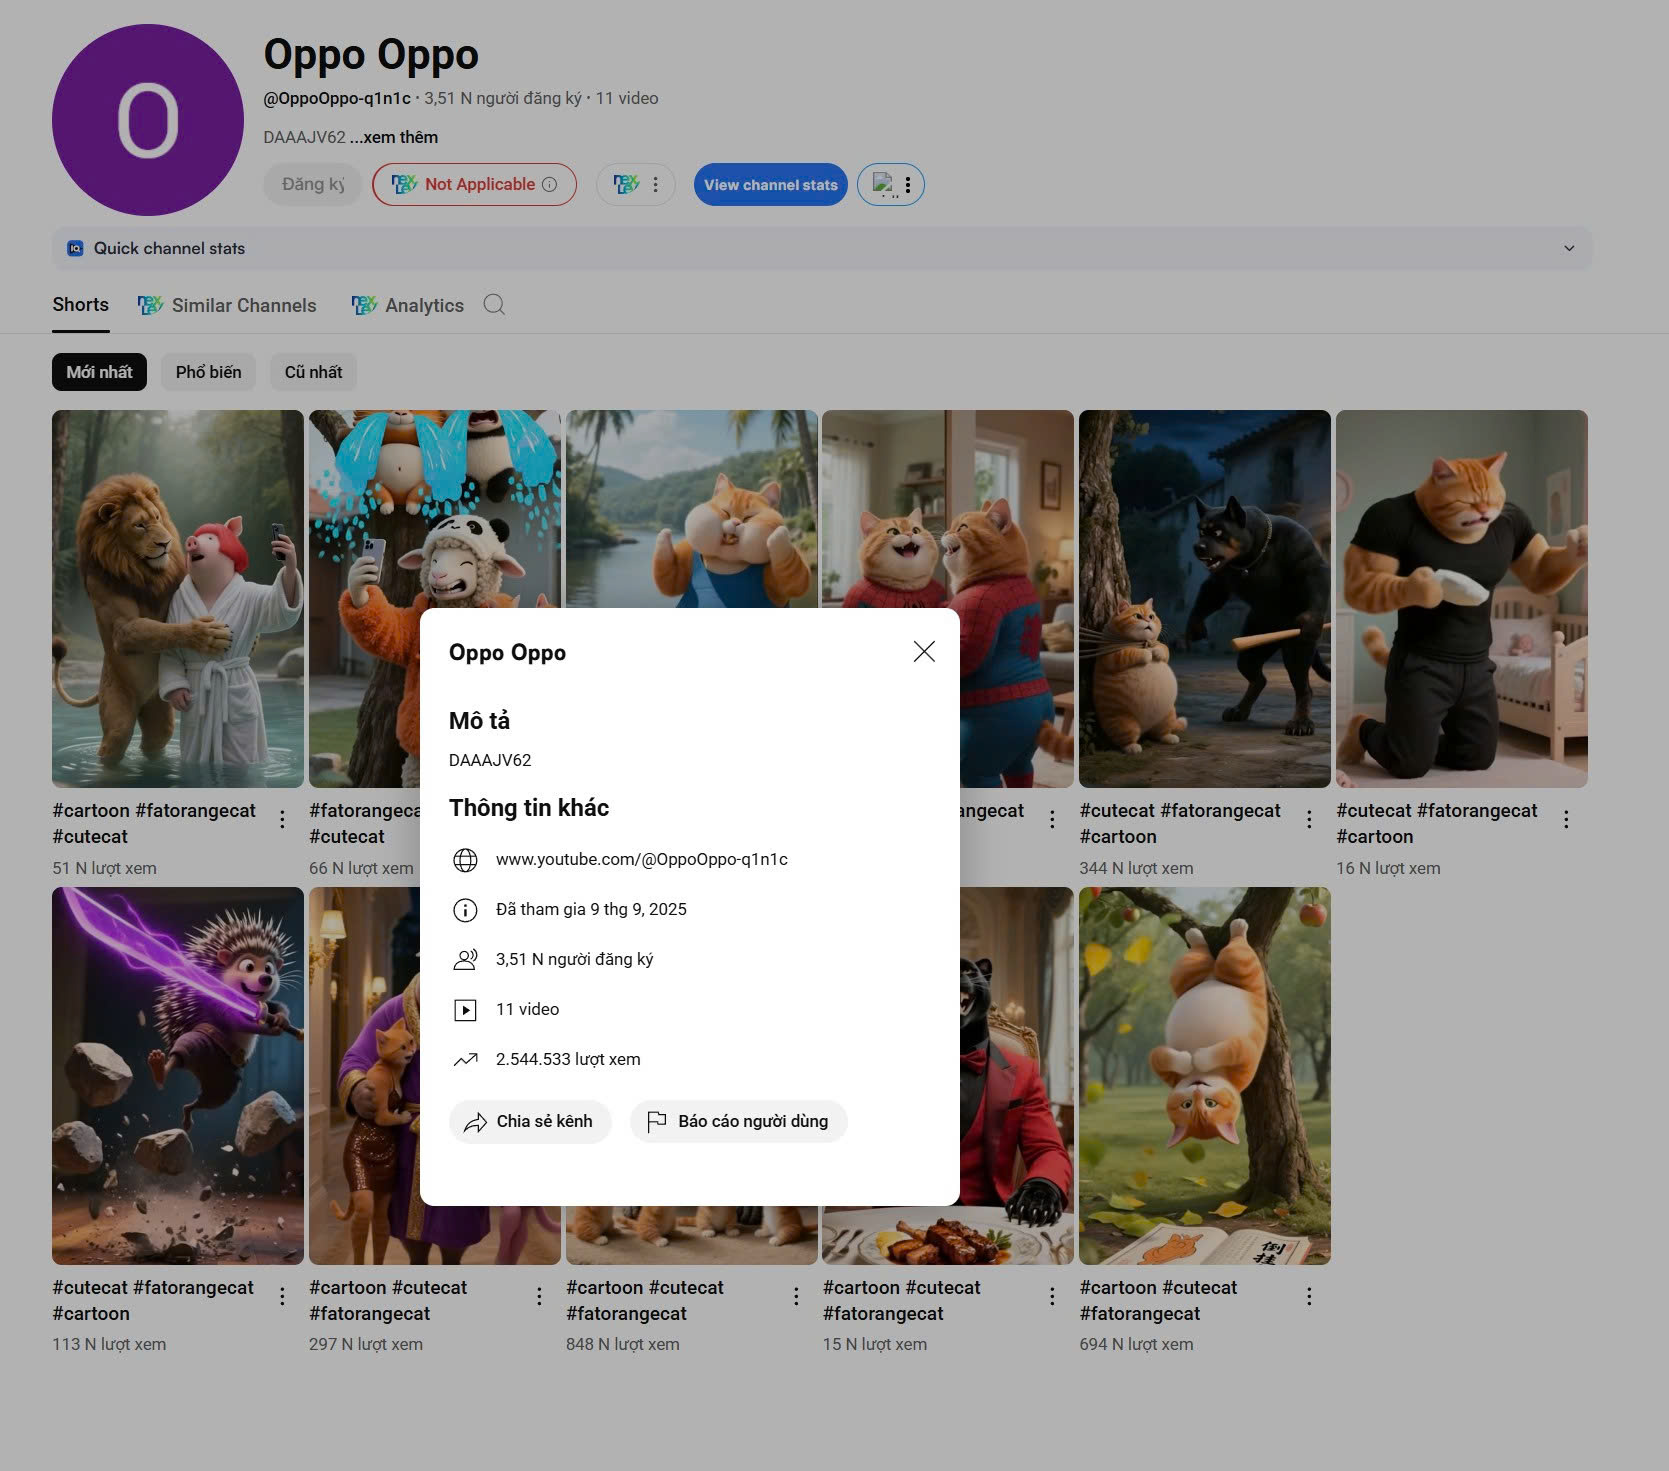Select the Mới nhất sort filter
Image resolution: width=1669 pixels, height=1471 pixels.
(x=99, y=372)
